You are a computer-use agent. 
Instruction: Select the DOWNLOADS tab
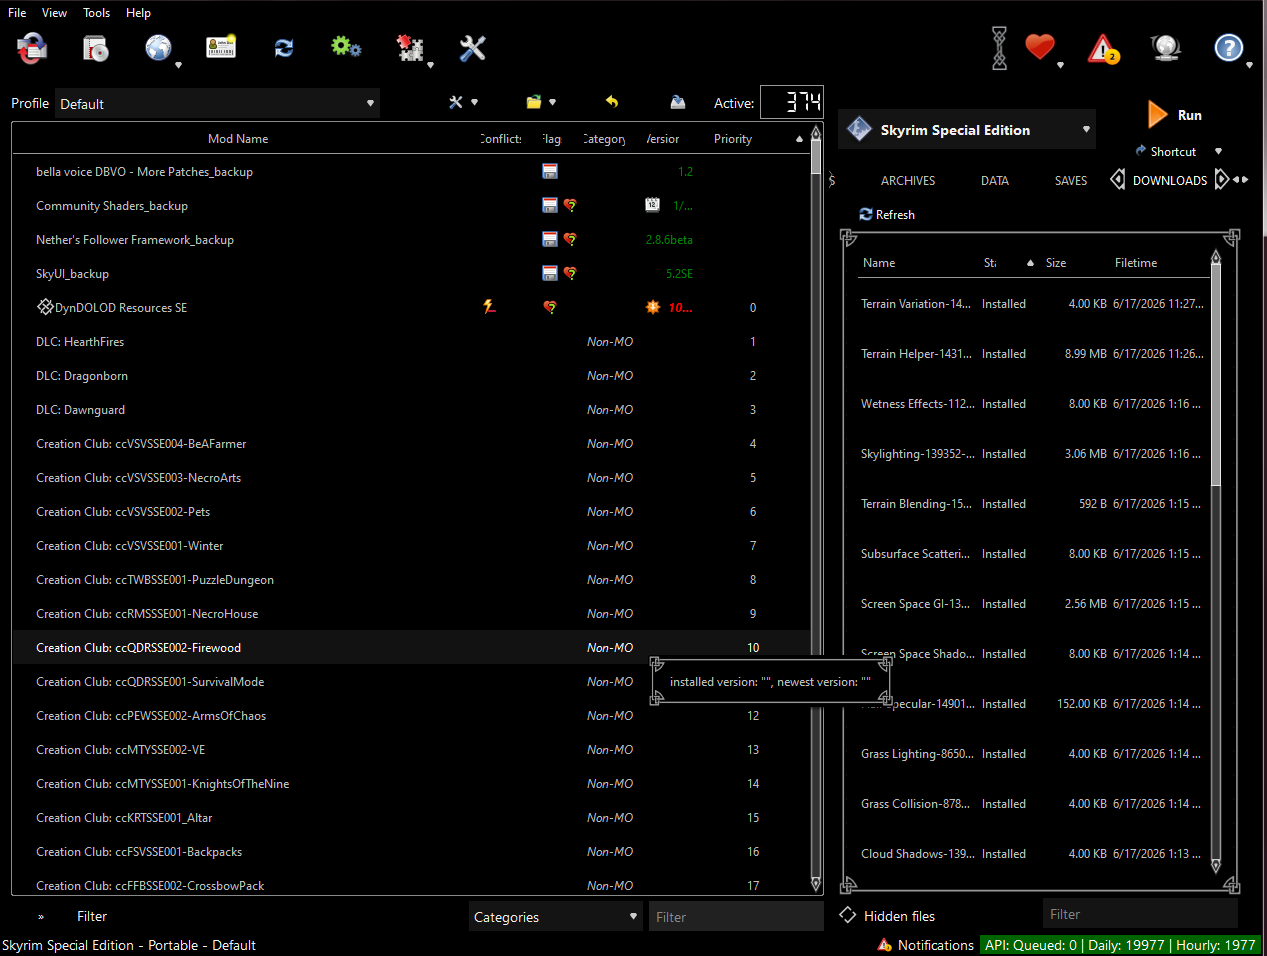[1170, 181]
